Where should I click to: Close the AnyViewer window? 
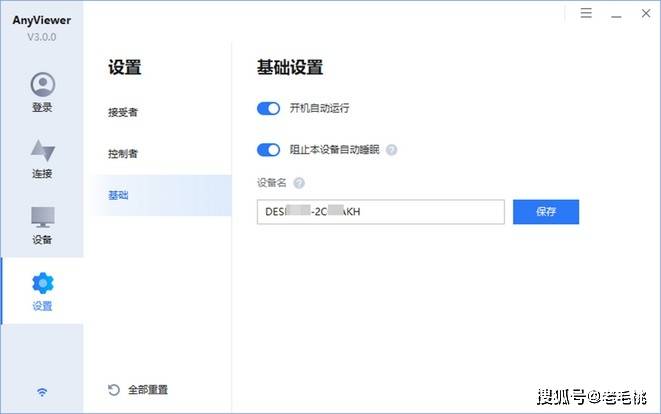646,13
